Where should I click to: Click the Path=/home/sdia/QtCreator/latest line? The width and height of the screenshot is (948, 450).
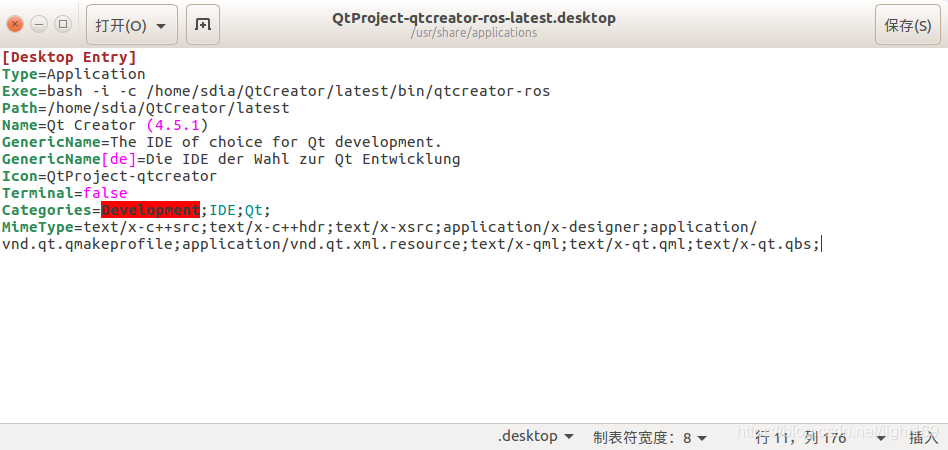[146, 108]
